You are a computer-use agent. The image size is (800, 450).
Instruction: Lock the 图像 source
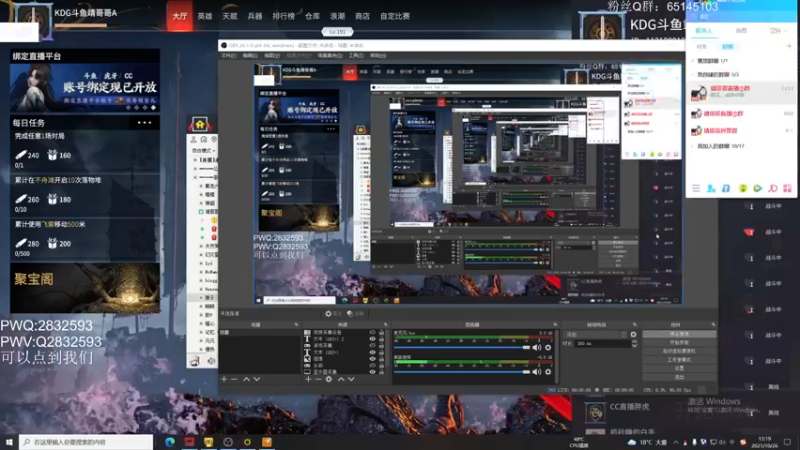(381, 359)
